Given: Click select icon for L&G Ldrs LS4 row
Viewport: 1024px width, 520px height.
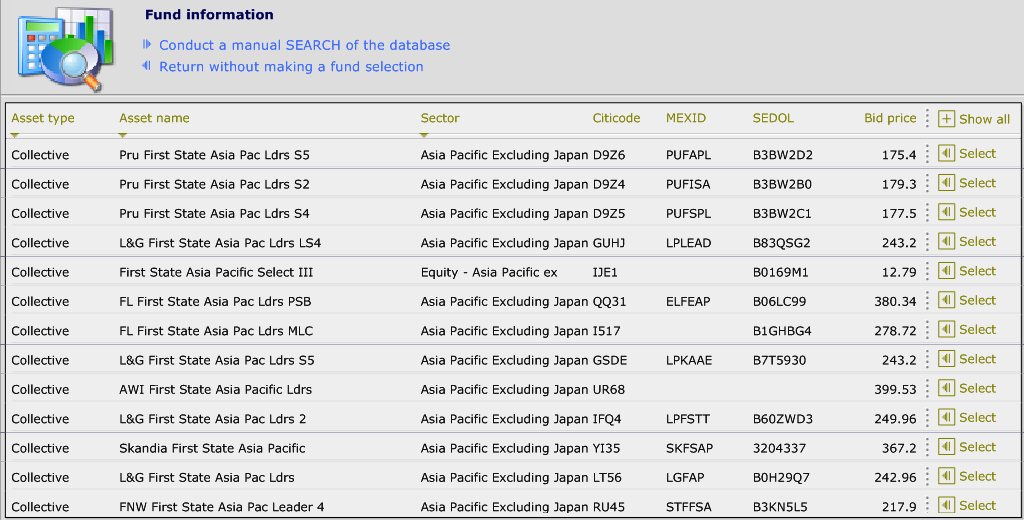Looking at the screenshot, I should pos(946,242).
